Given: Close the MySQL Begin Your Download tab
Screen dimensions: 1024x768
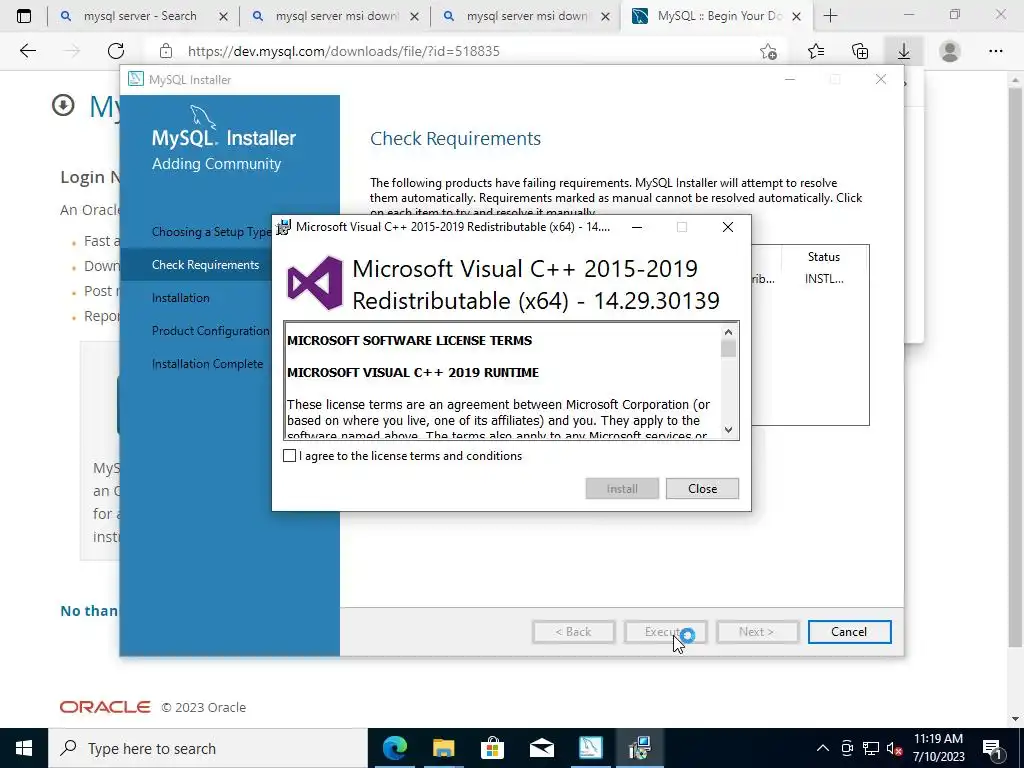Looking at the screenshot, I should click(x=796, y=16).
